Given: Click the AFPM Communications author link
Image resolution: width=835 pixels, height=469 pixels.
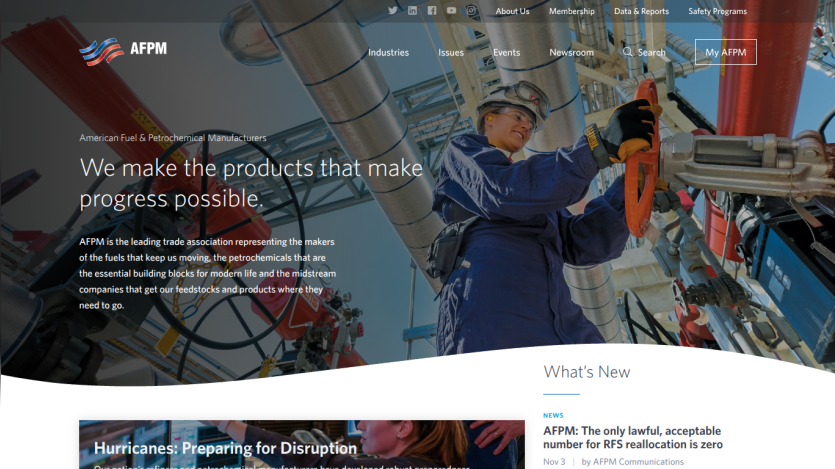Looking at the screenshot, I should [638, 462].
